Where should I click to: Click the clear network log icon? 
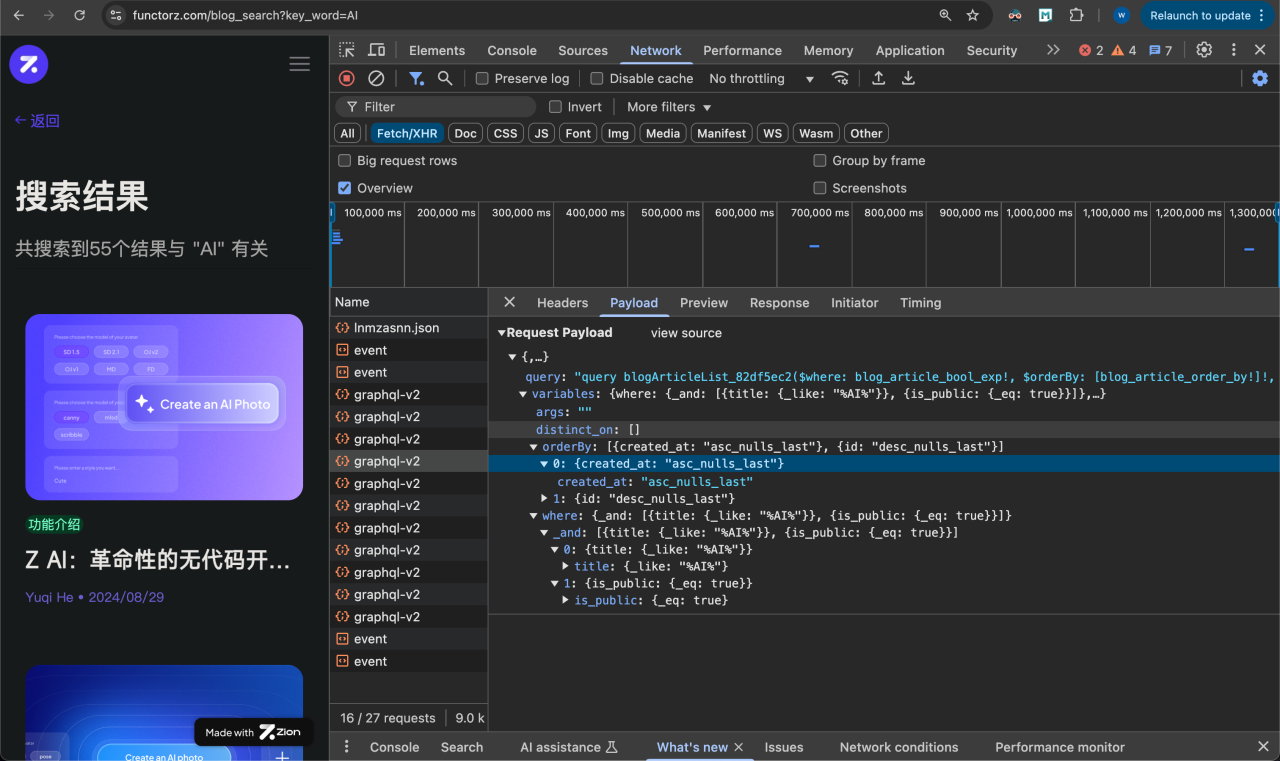pyautogui.click(x=376, y=78)
